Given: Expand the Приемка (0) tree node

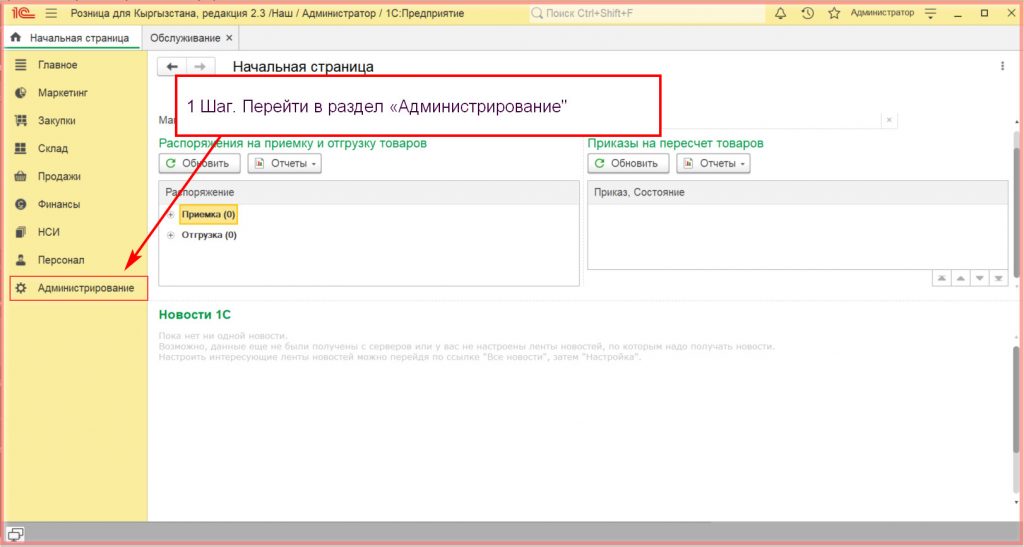Looking at the screenshot, I should coord(171,215).
